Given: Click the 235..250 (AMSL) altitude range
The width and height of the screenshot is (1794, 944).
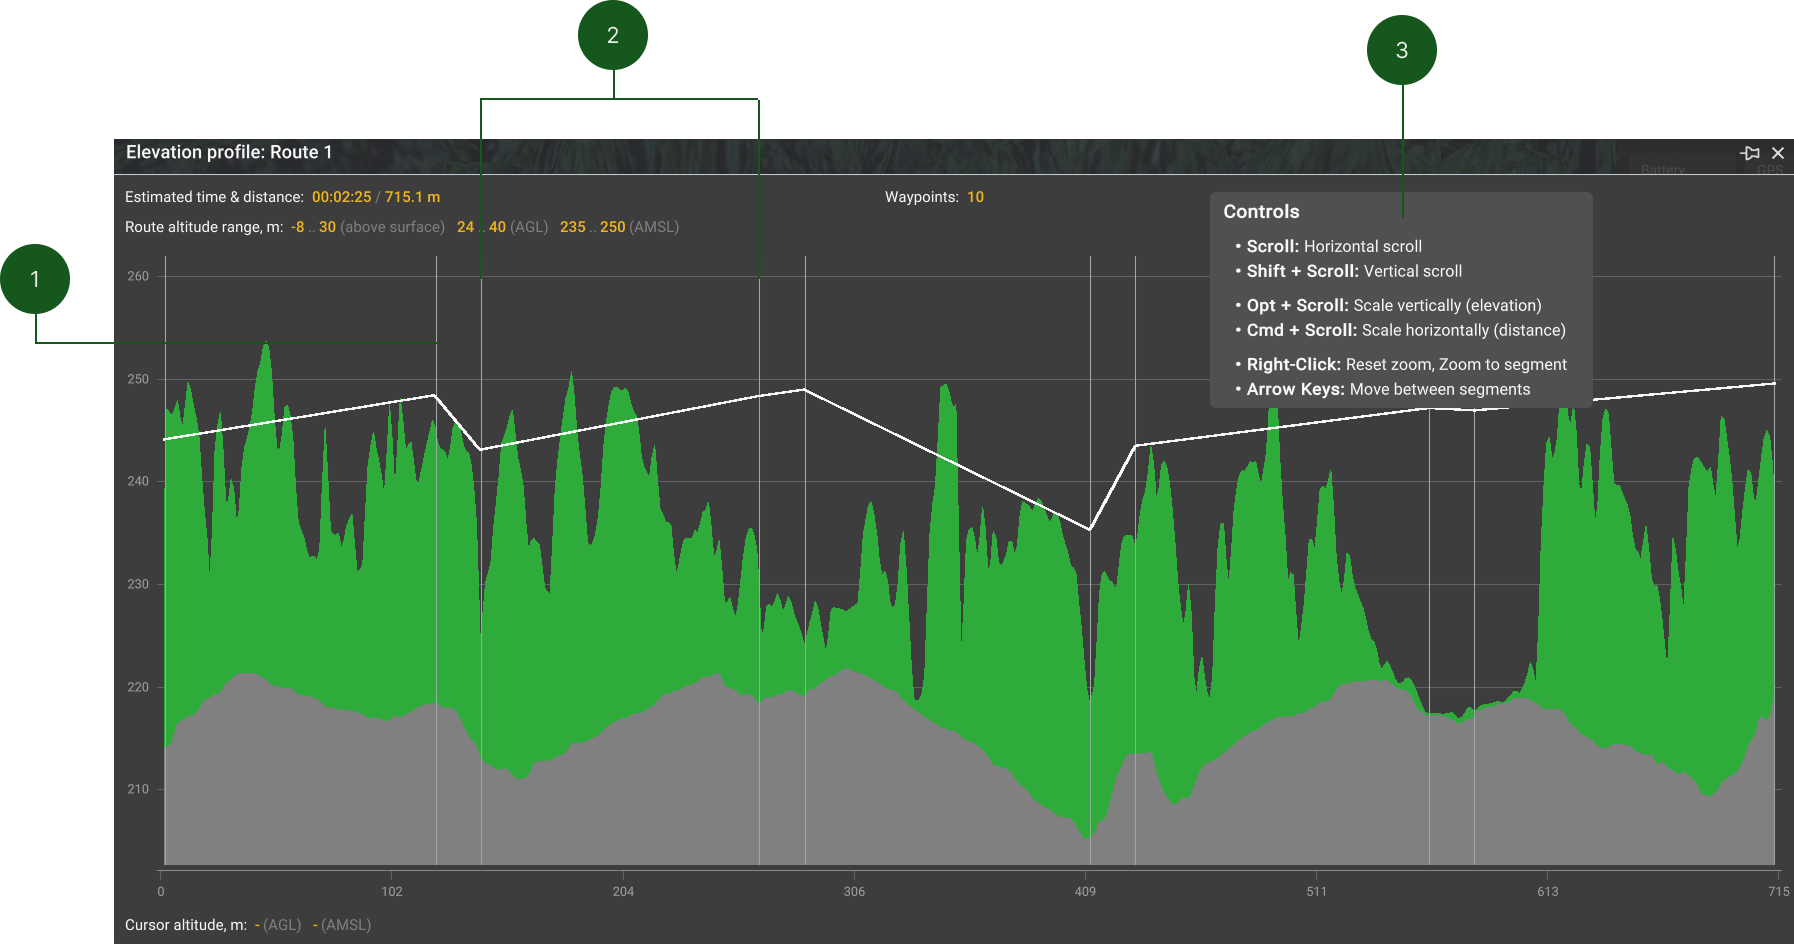Looking at the screenshot, I should tap(619, 227).
